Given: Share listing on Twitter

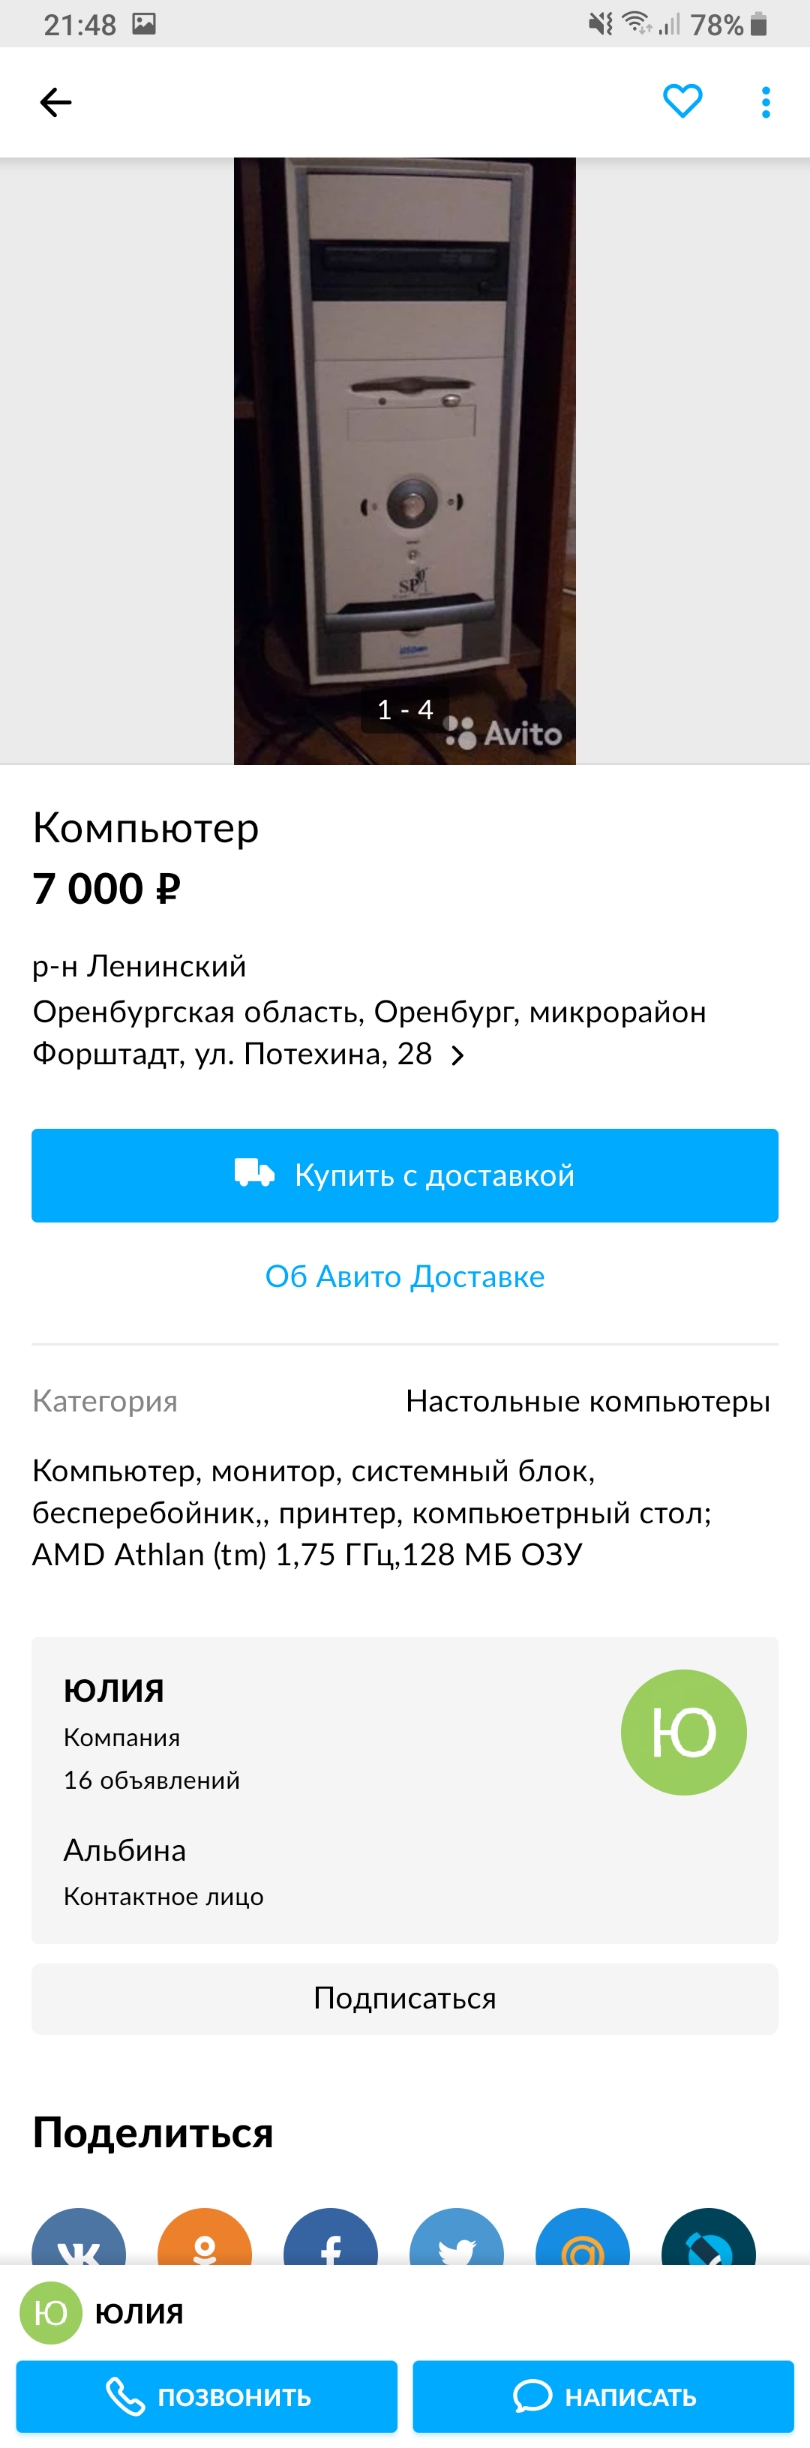Looking at the screenshot, I should (x=457, y=2238).
